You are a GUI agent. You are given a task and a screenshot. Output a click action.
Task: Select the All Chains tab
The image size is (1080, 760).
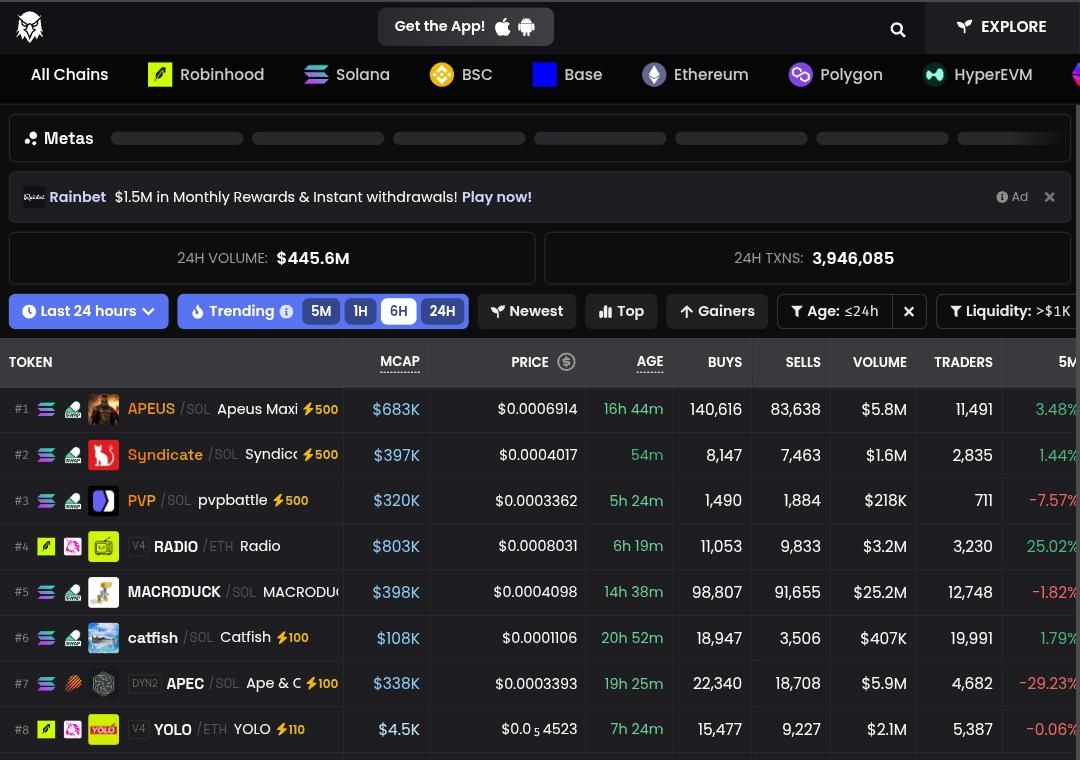point(70,74)
